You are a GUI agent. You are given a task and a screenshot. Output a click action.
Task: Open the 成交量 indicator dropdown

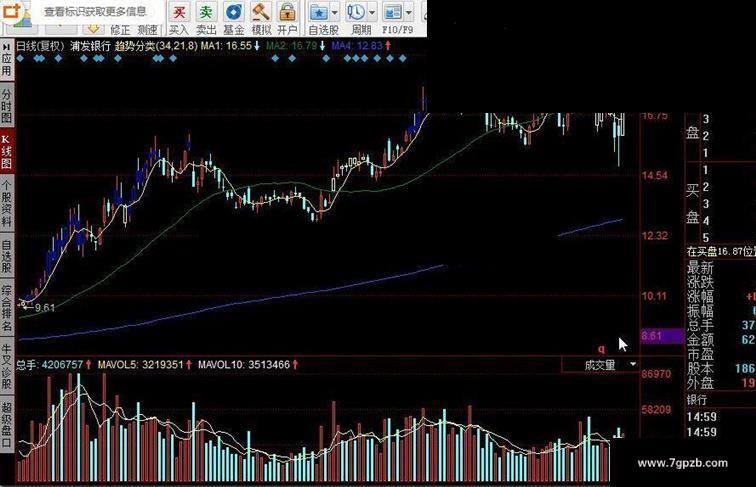pos(600,365)
